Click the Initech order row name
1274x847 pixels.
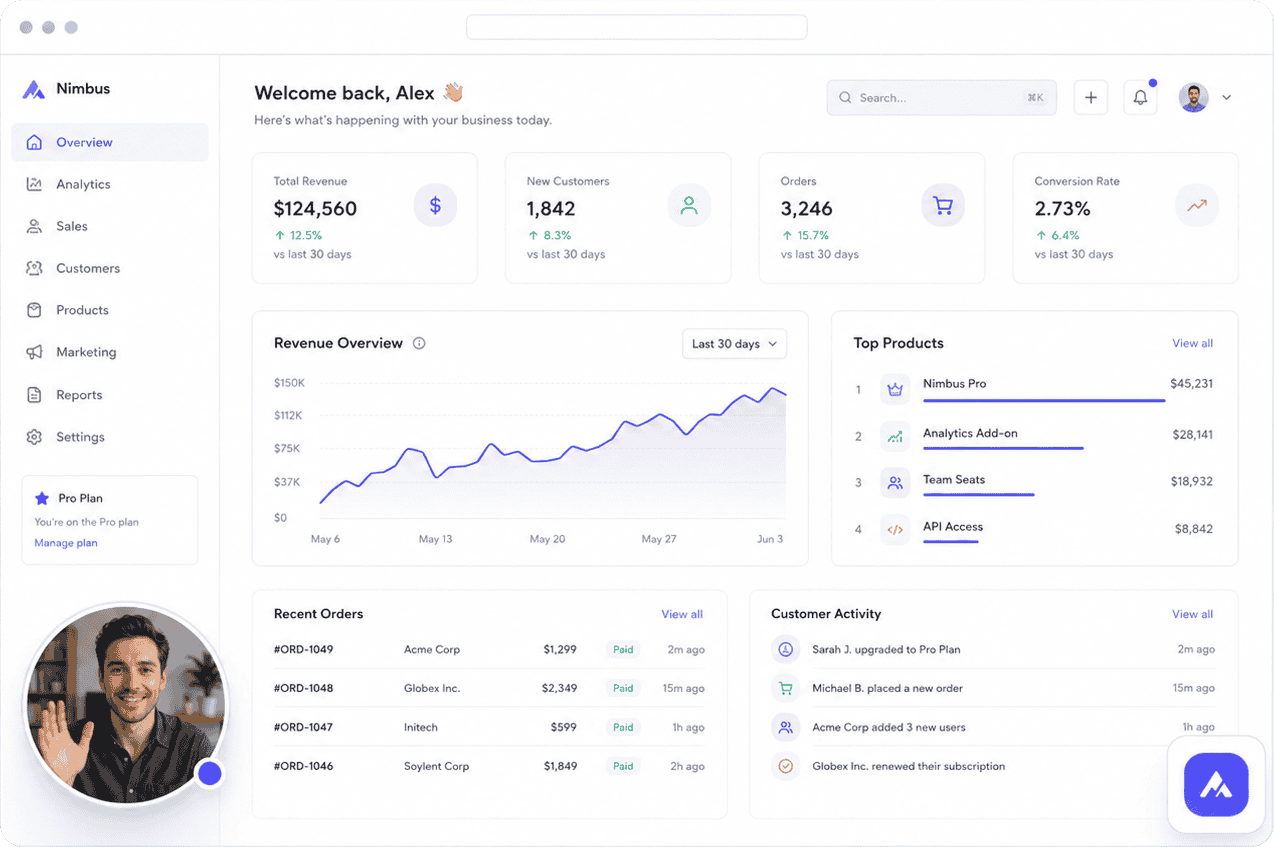tap(421, 727)
